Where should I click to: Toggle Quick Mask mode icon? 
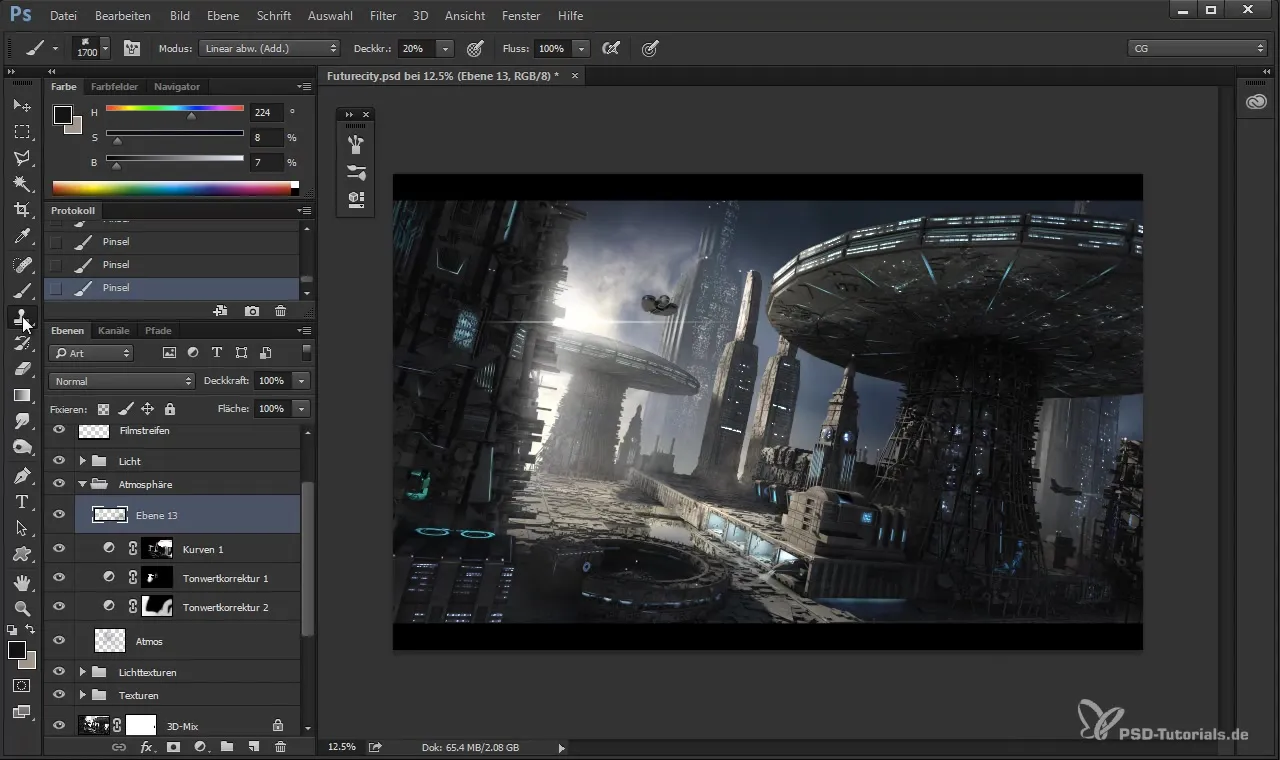coord(22,686)
